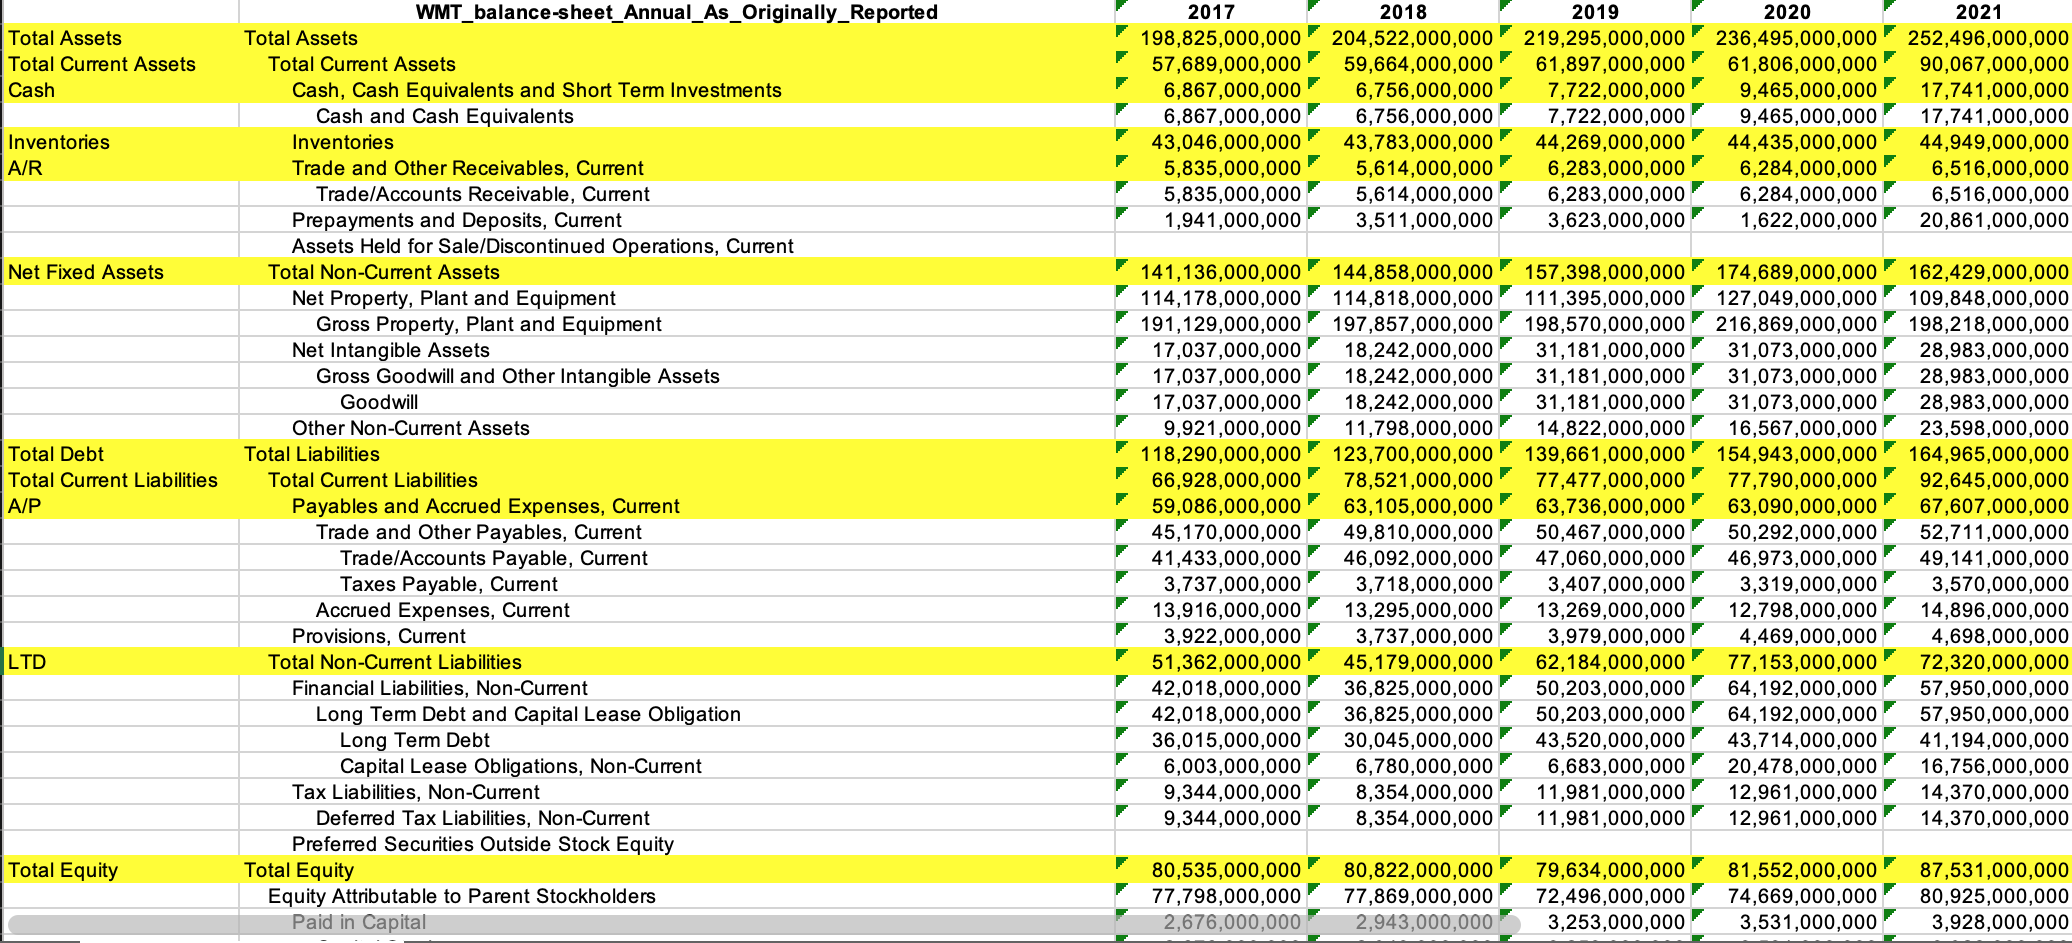This screenshot has height=943, width=2072.
Task: Select the 2021 column header
Action: point(1978,12)
